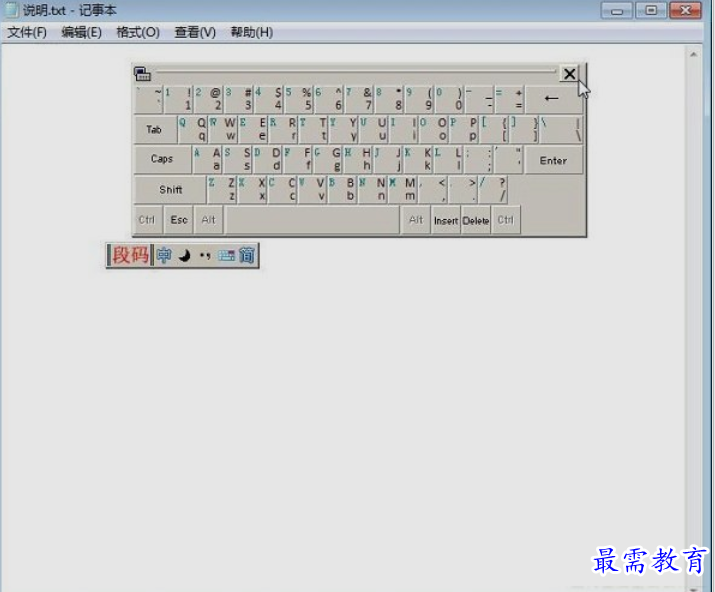This screenshot has width=715, height=592.
Task: Click the E key on soft keyboard
Action: [253, 130]
